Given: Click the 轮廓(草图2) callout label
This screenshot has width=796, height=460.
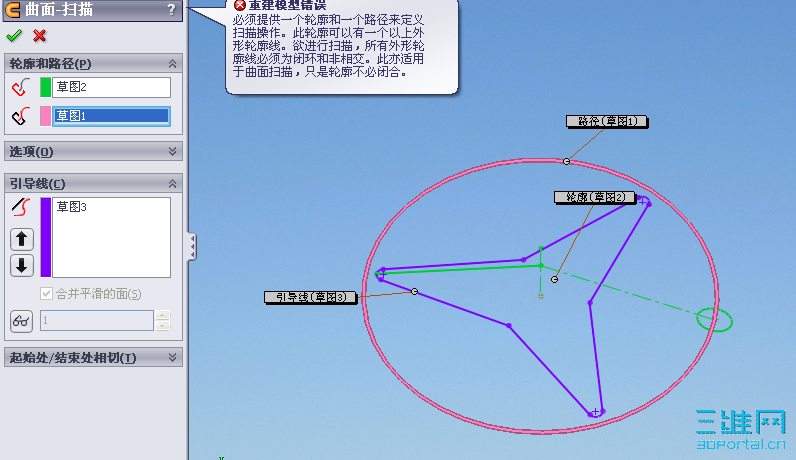Looking at the screenshot, I should click(x=594, y=197).
